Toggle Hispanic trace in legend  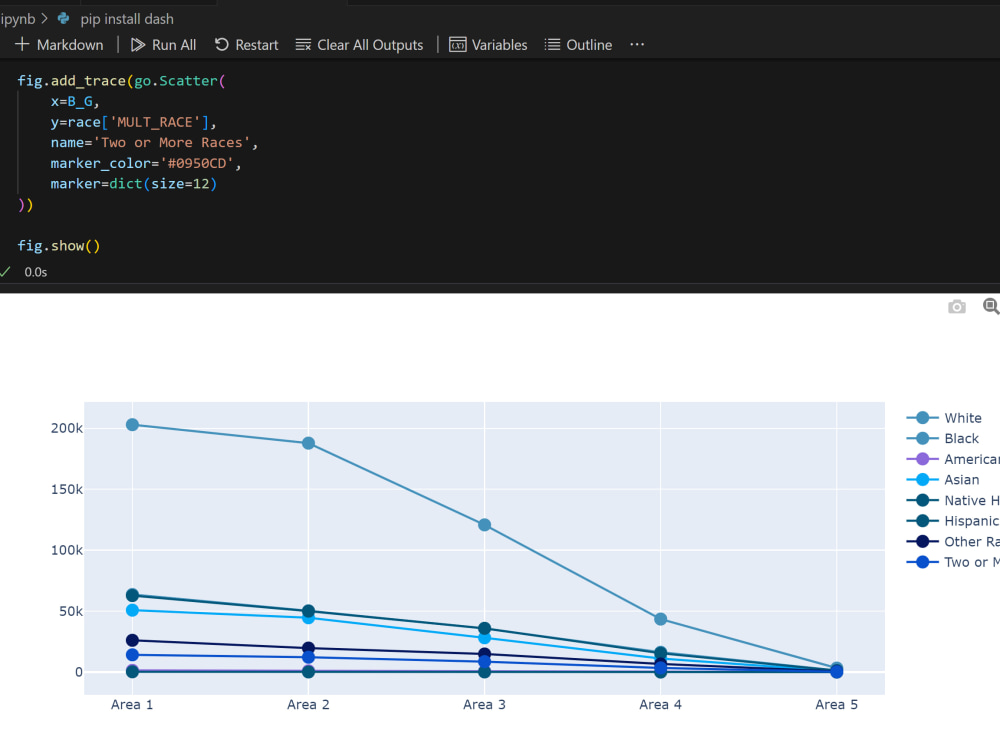click(x=953, y=520)
